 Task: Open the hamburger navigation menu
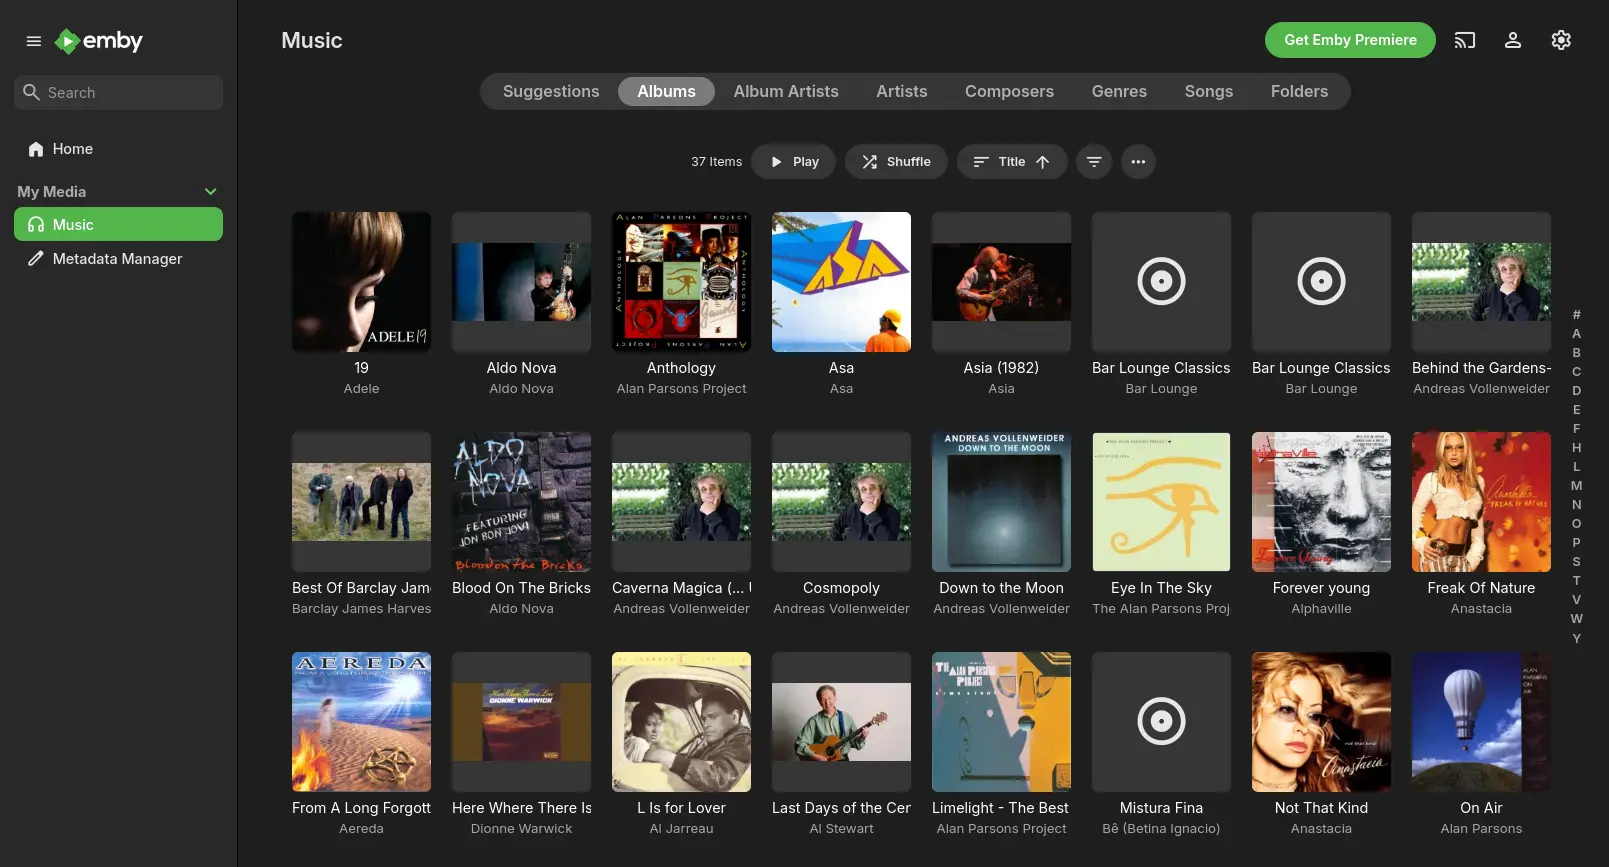tap(34, 41)
